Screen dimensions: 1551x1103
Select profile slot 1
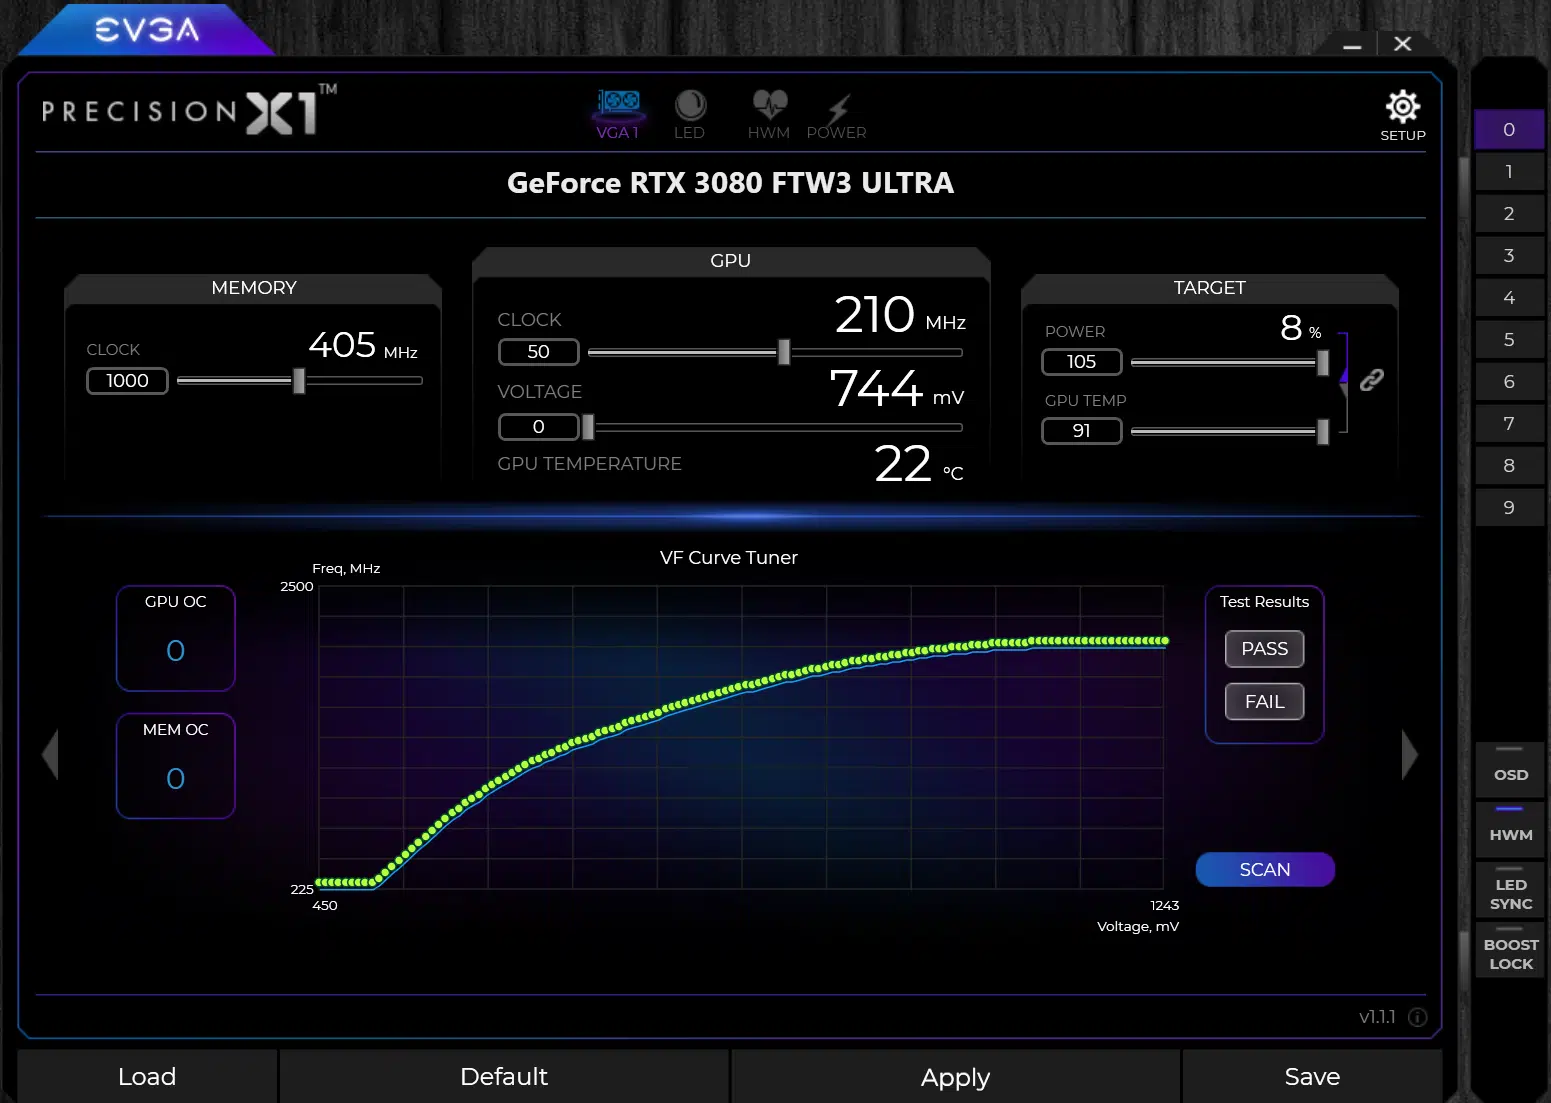[1509, 172]
